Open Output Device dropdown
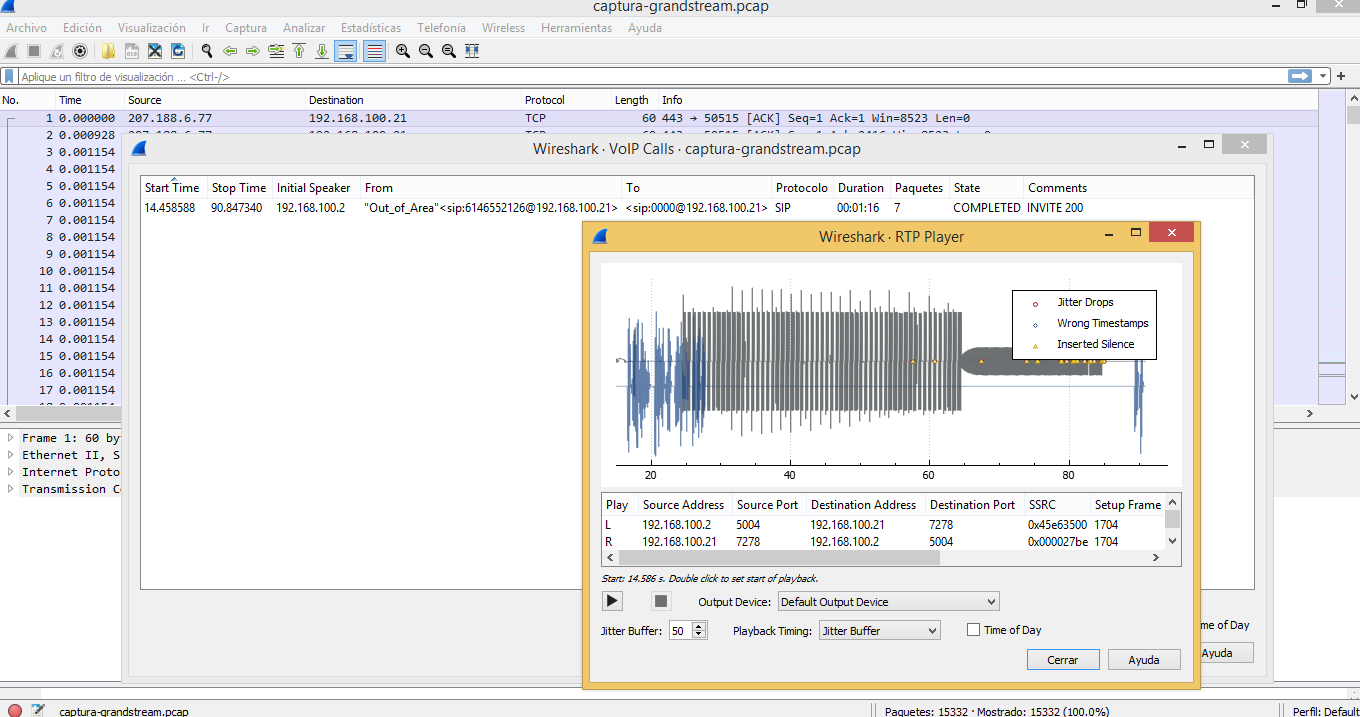Screen dimensions: 1360x717 coord(888,602)
